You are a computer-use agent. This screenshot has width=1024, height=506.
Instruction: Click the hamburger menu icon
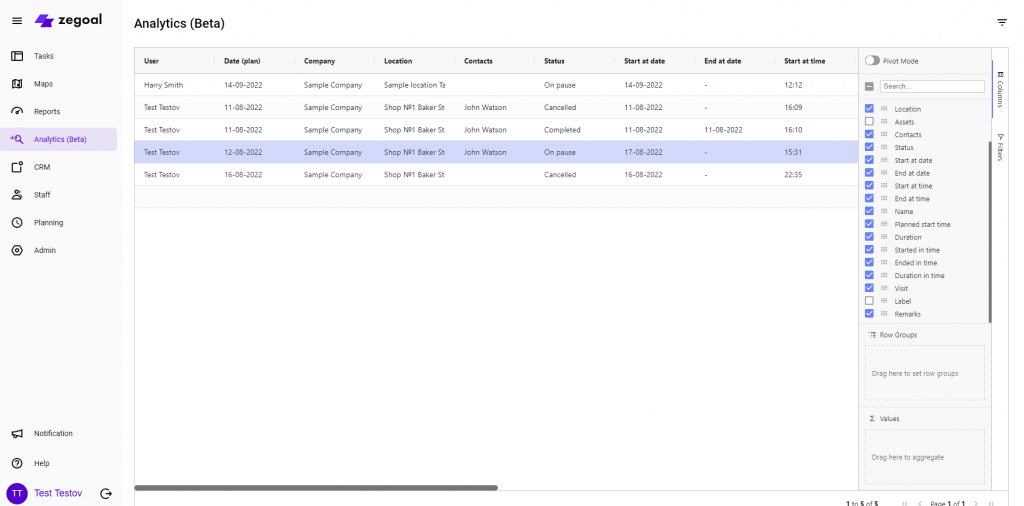[17, 21]
